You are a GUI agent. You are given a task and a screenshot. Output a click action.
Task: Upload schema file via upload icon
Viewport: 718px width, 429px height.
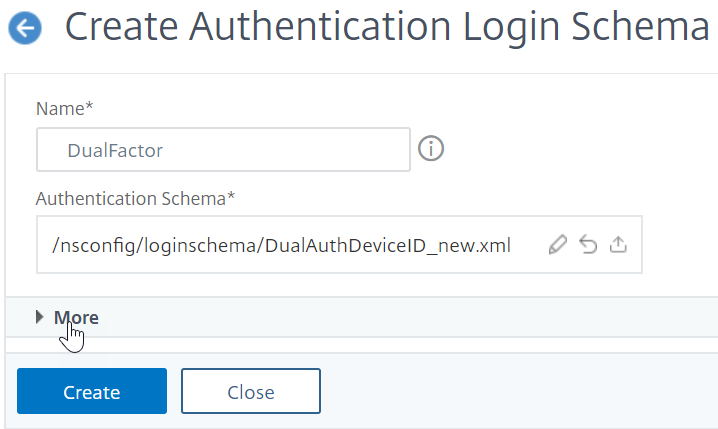click(x=618, y=244)
